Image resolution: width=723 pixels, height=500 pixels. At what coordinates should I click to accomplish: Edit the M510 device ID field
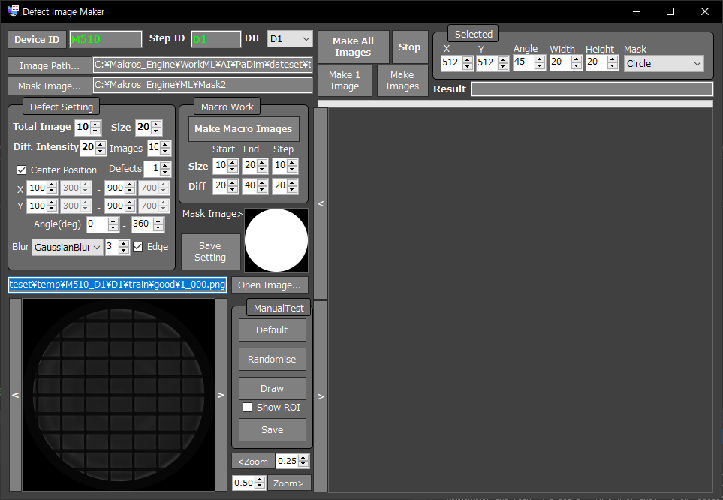(106, 39)
